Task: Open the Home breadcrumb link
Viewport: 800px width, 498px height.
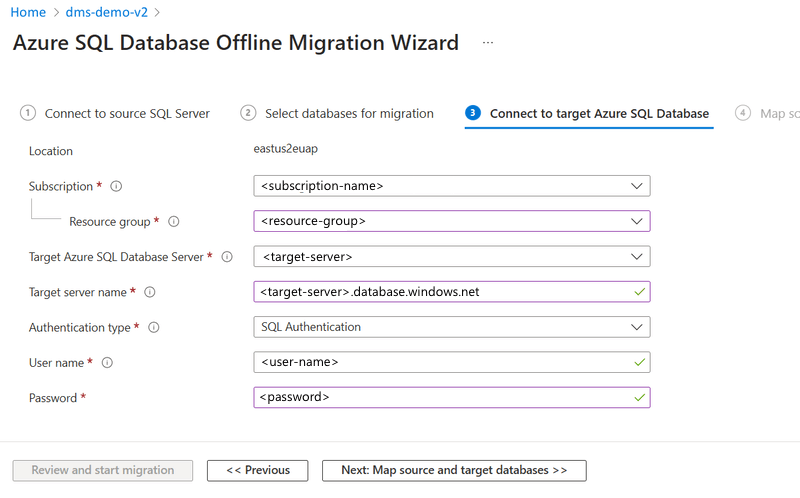Action: 29,12
